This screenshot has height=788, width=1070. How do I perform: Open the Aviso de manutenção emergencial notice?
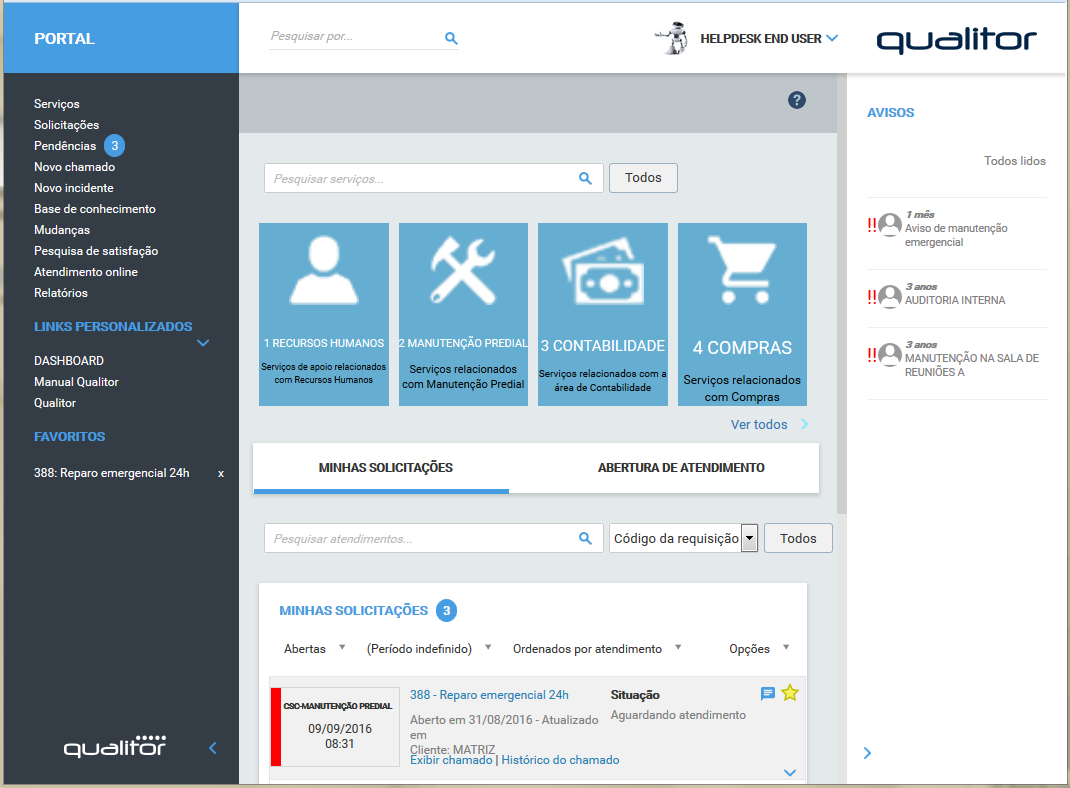955,235
